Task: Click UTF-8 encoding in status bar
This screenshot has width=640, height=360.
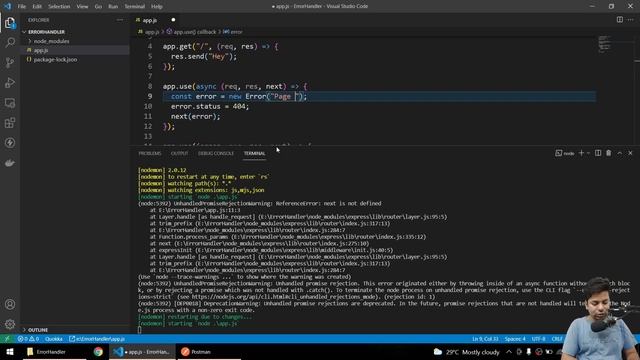Action: [x=538, y=339]
